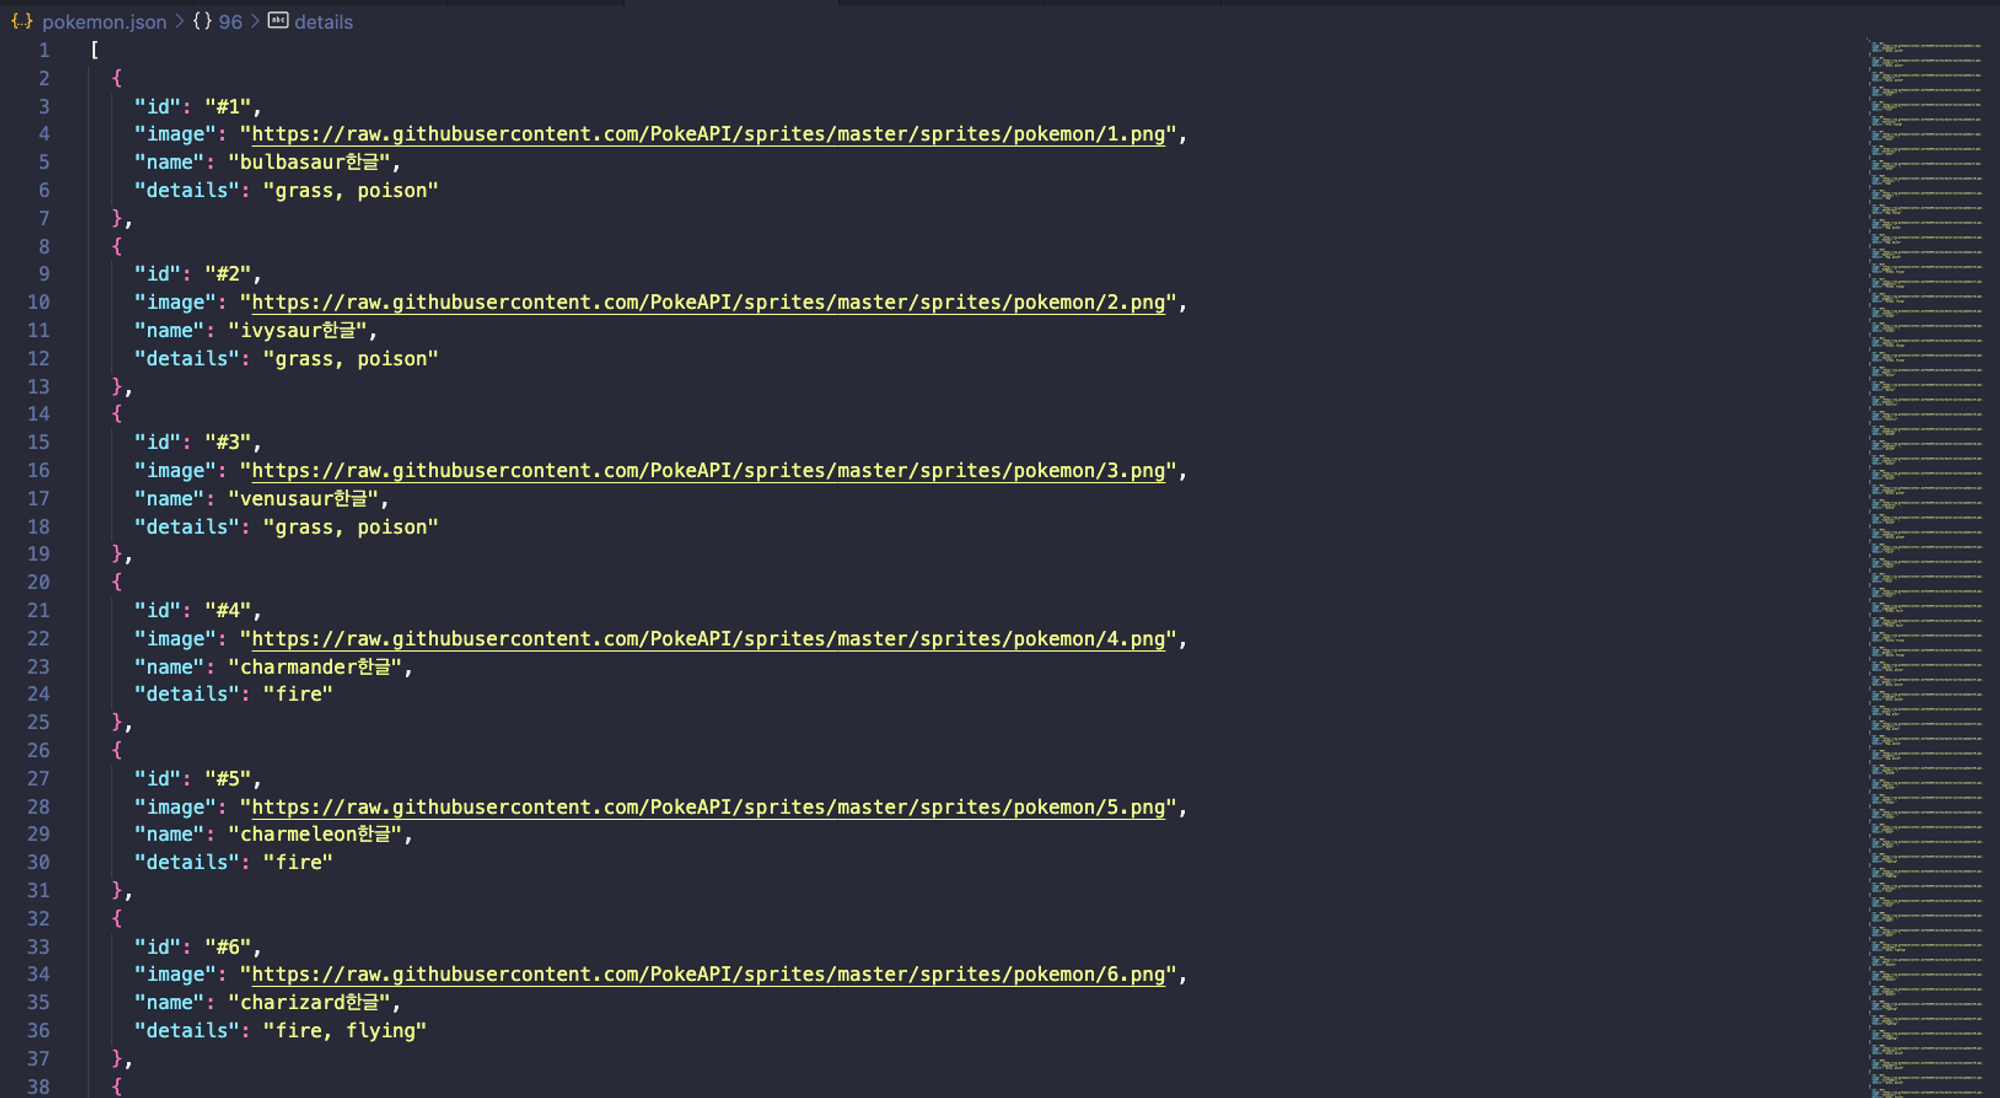Open the pokemon.json breadcrumb
Image resolution: width=2000 pixels, height=1098 pixels.
pos(104,22)
